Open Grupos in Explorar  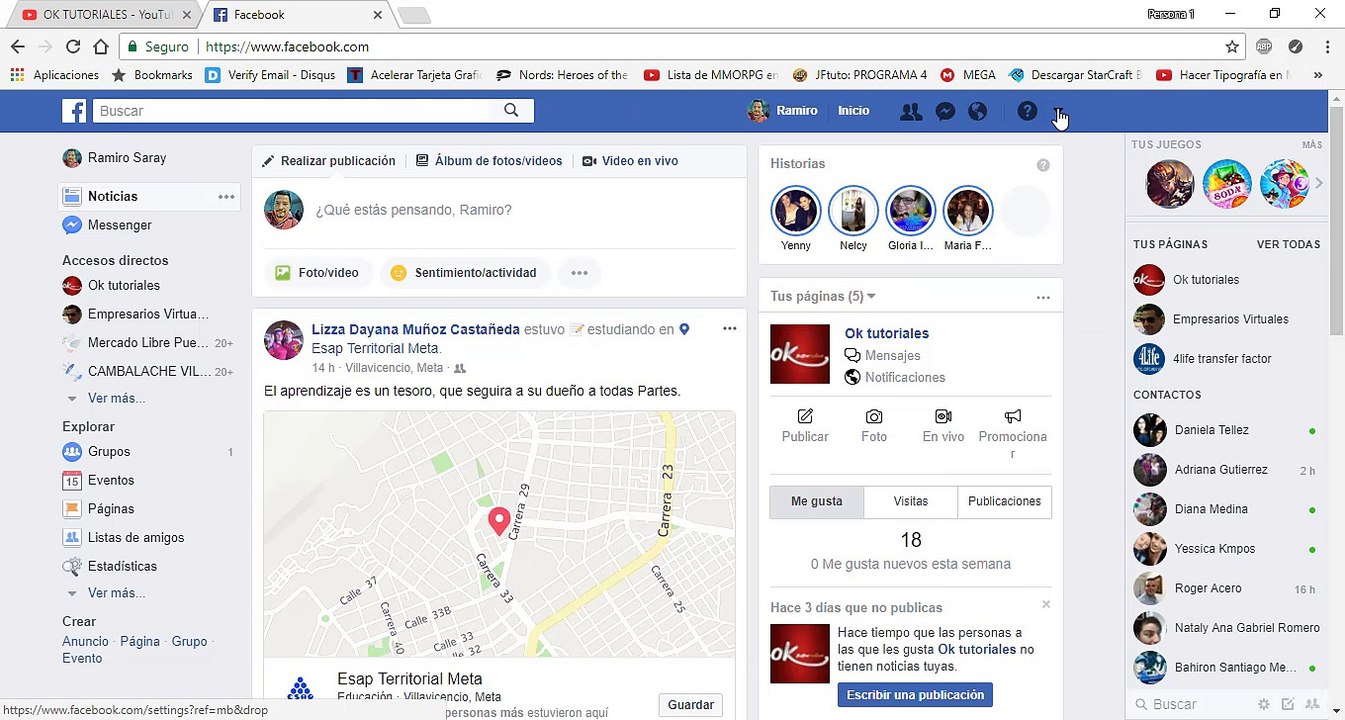[109, 452]
